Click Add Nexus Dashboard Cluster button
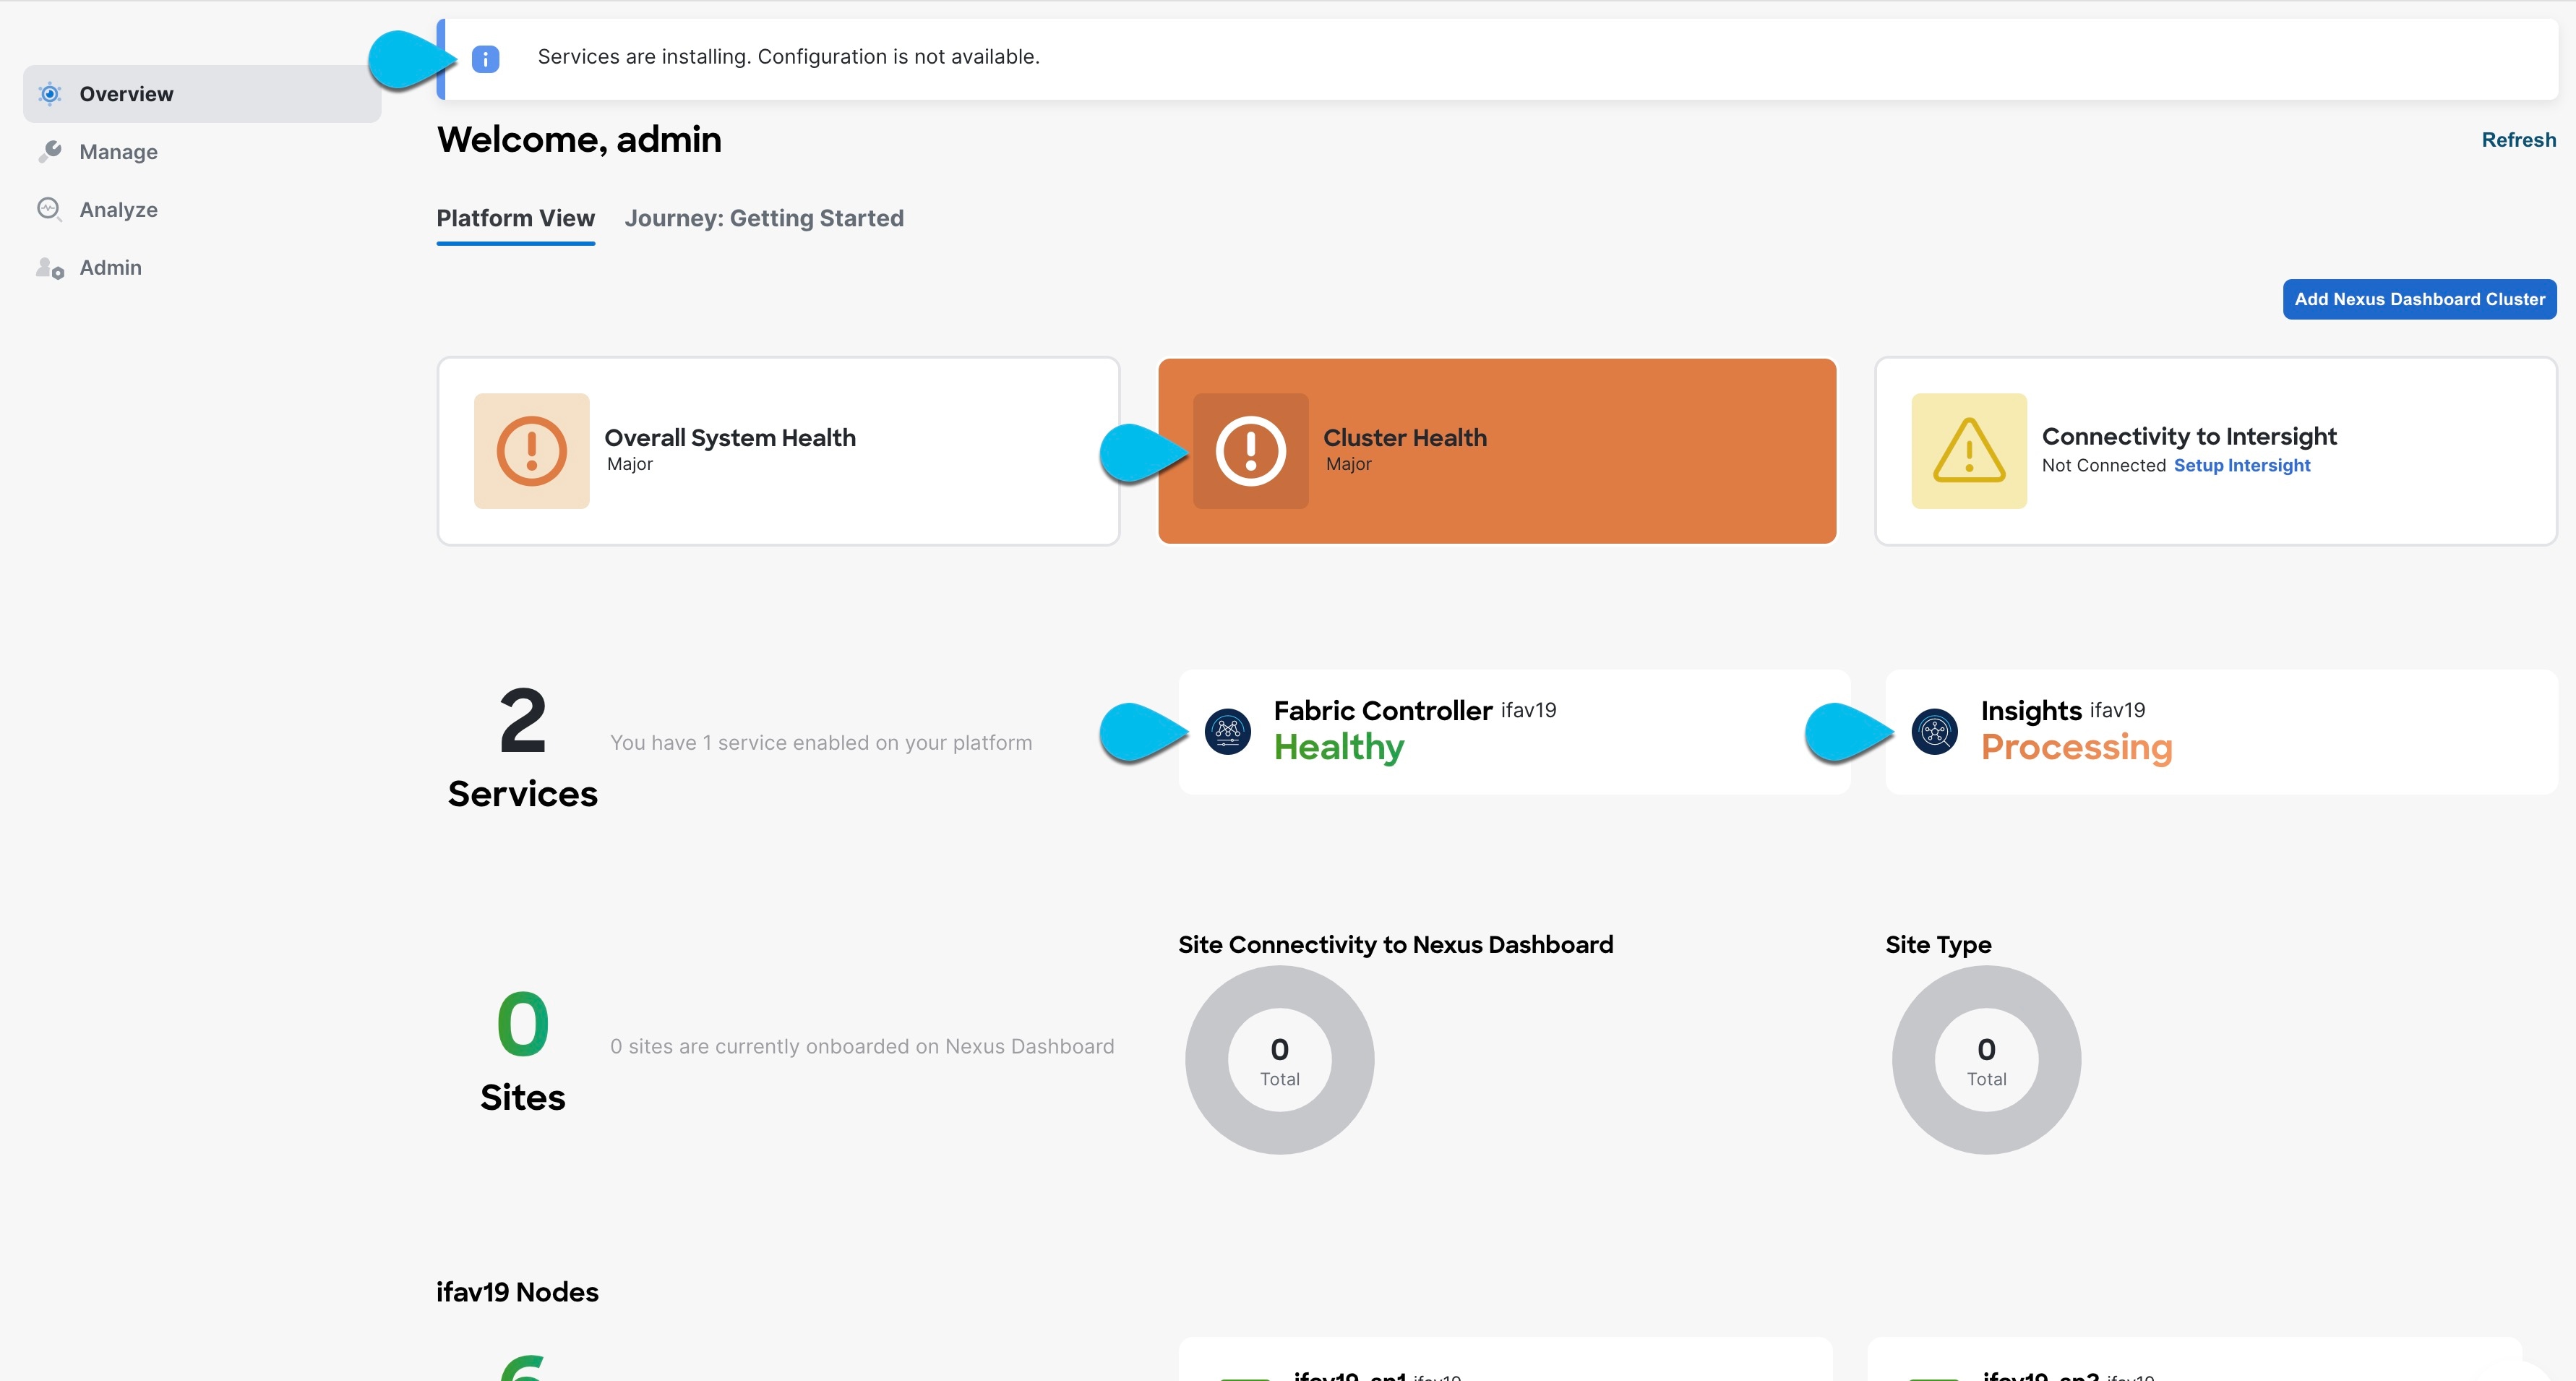The width and height of the screenshot is (2576, 1381). [2419, 299]
